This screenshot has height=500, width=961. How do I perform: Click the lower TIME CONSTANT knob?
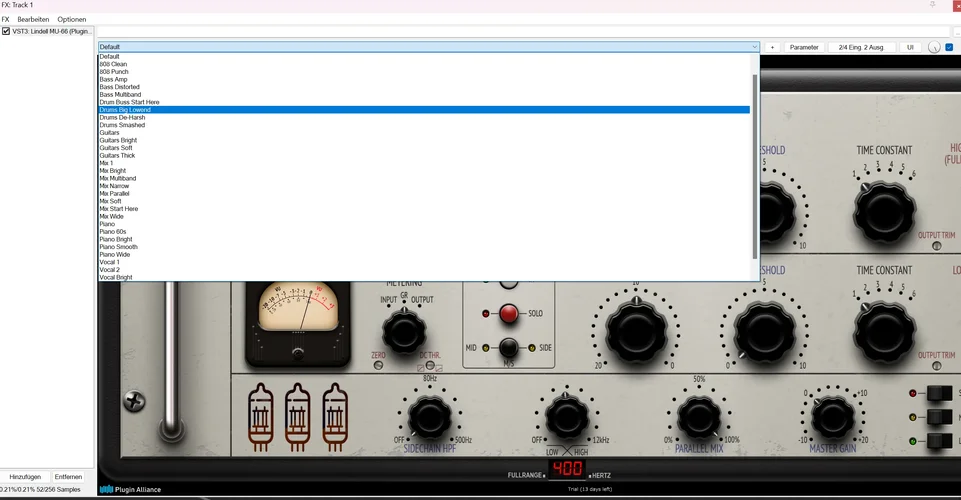pyautogui.click(x=884, y=332)
